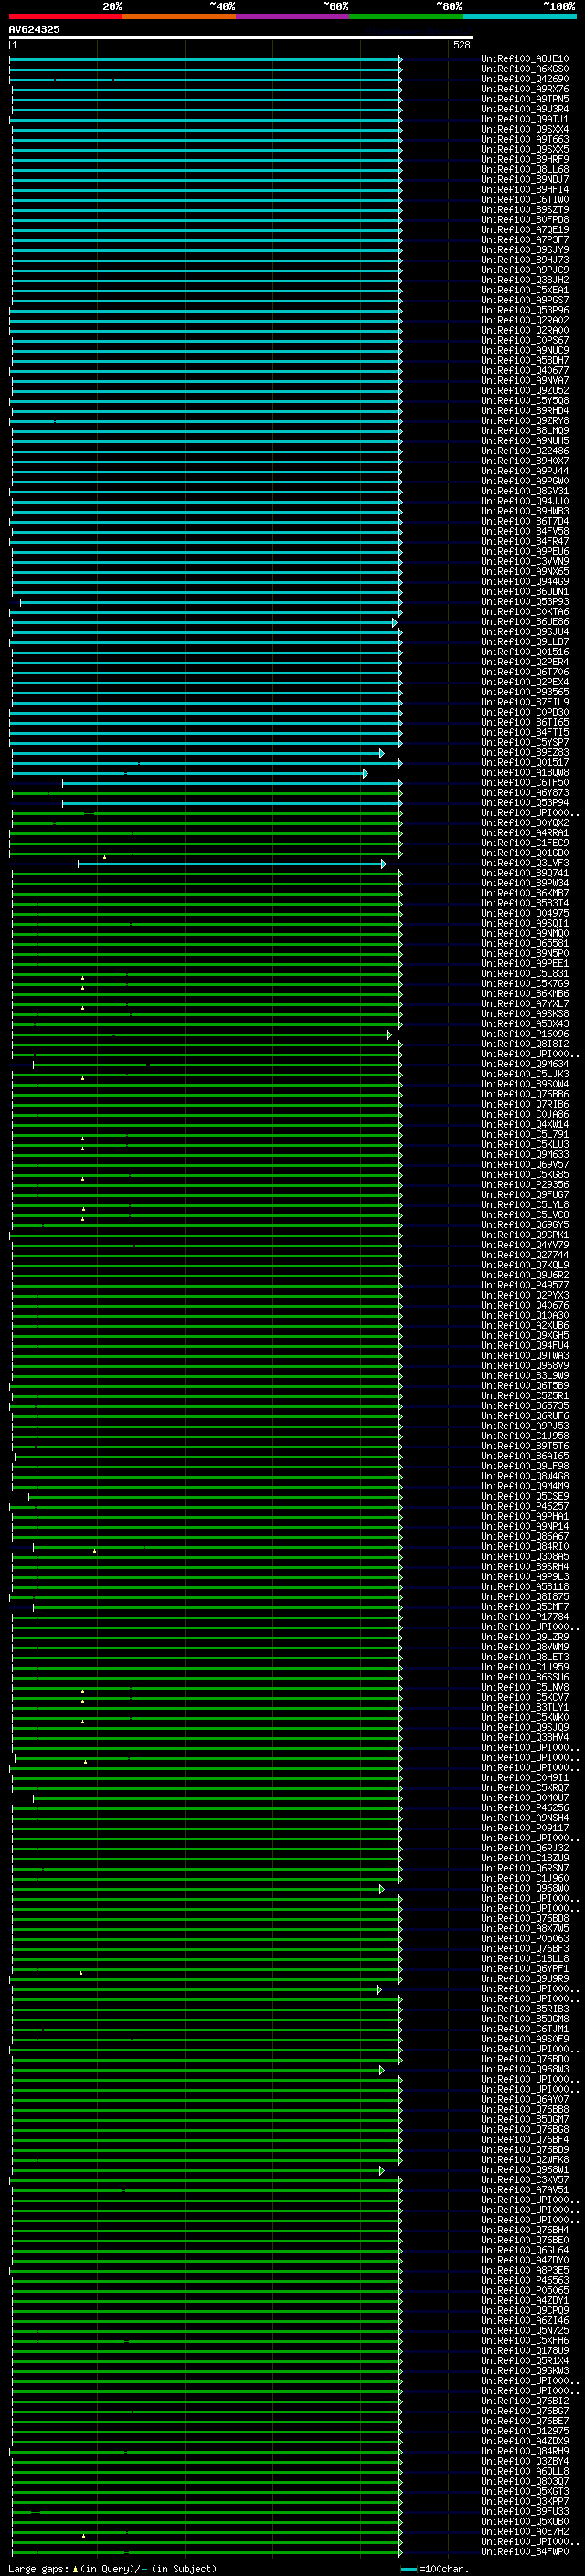Image resolution: width=585 pixels, height=2576 pixels.
Task: Select the UniRef100_Q8I8I2 label
Action: tap(525, 1044)
